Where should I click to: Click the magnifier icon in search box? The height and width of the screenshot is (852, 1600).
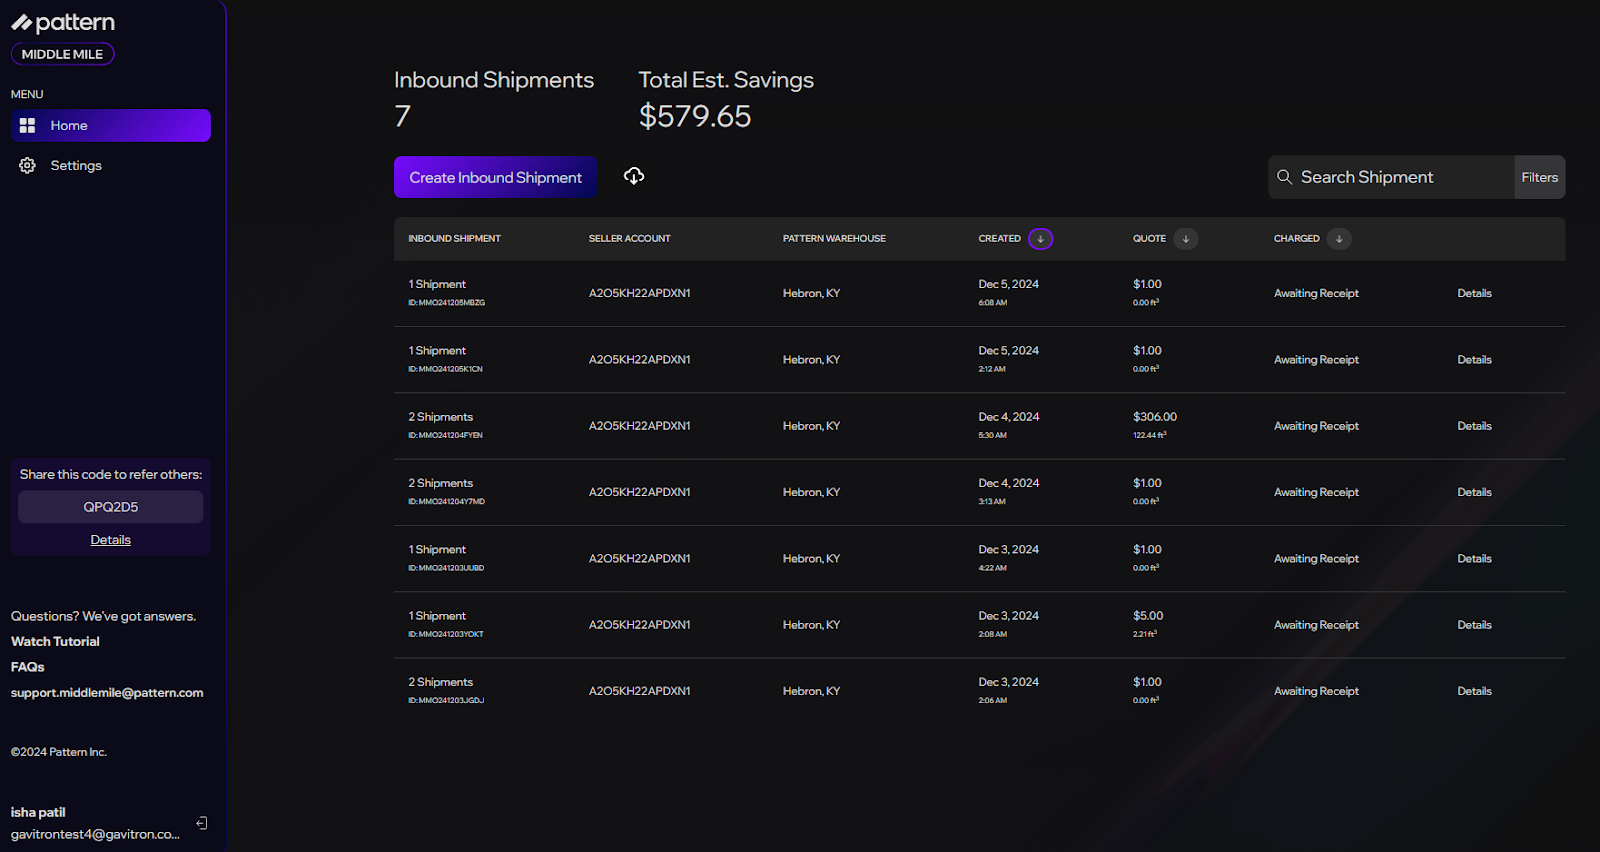coord(1285,177)
